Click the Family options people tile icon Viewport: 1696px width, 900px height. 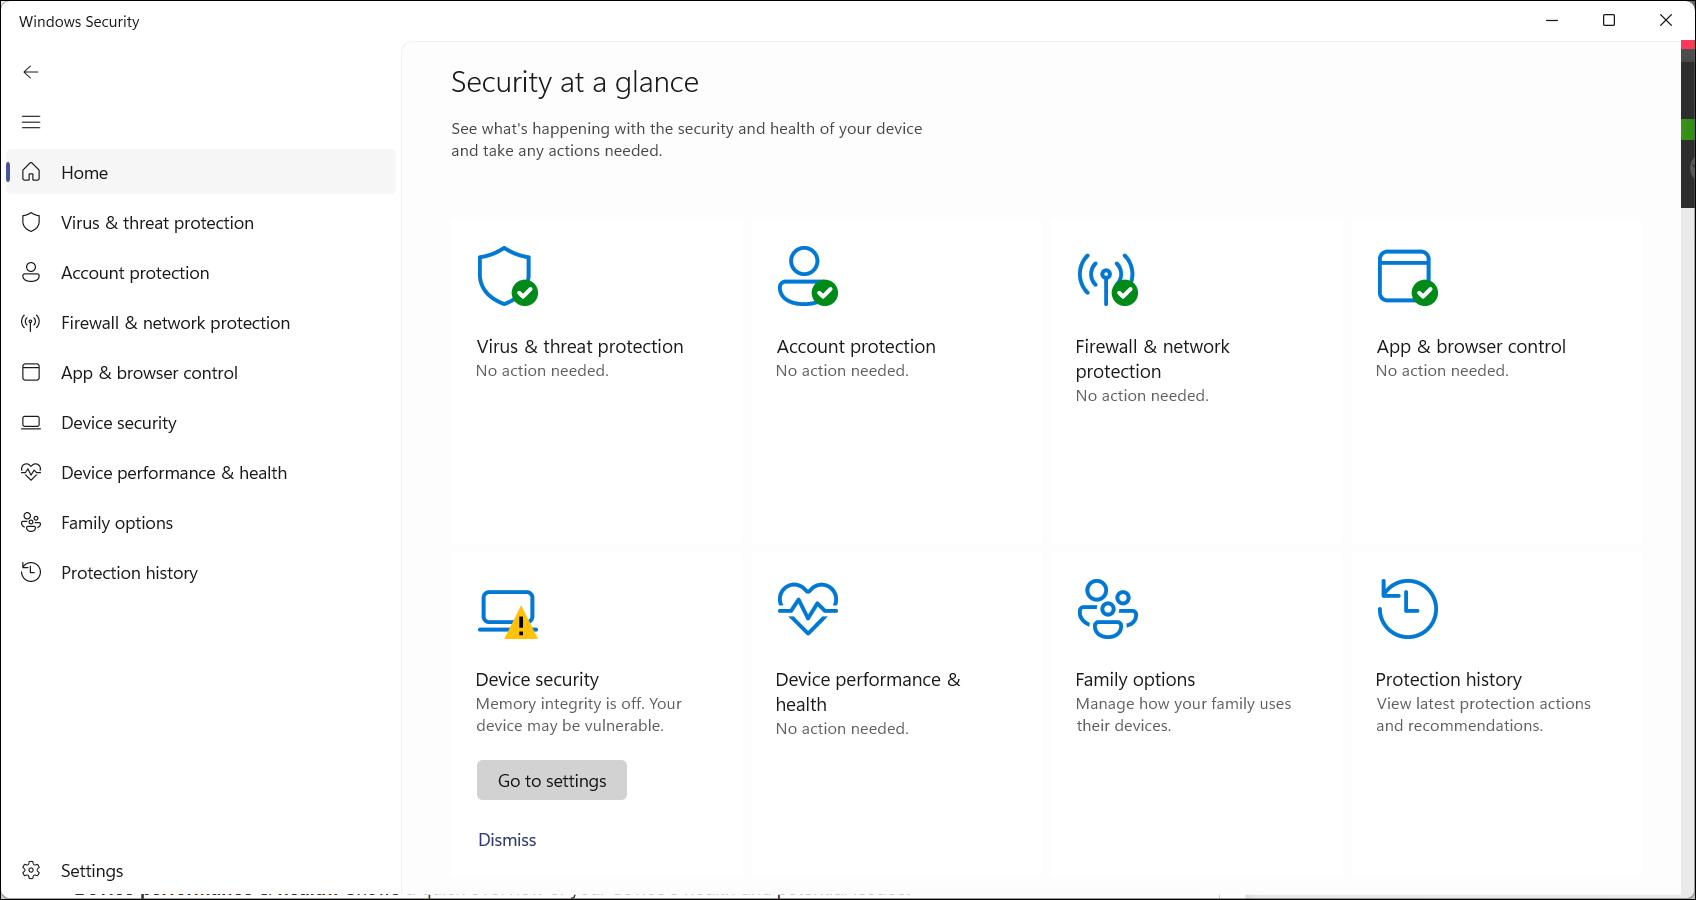click(x=1107, y=608)
